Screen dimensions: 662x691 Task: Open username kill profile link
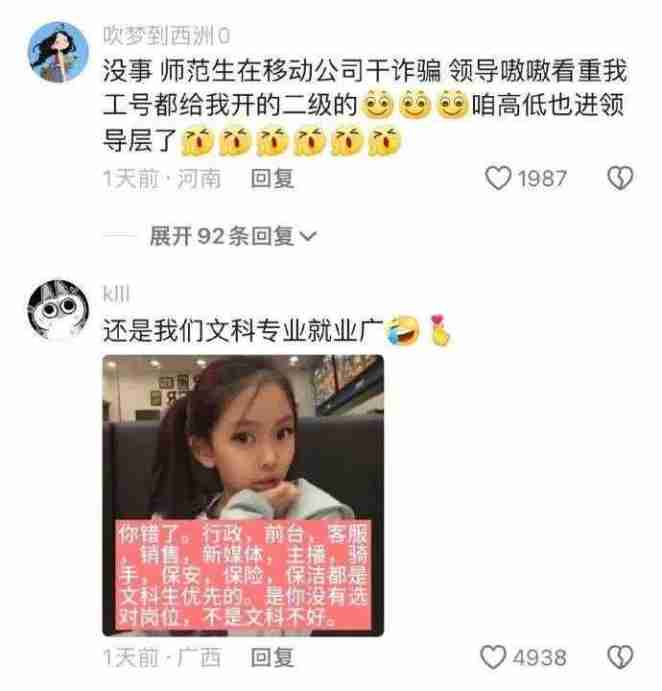pos(116,293)
